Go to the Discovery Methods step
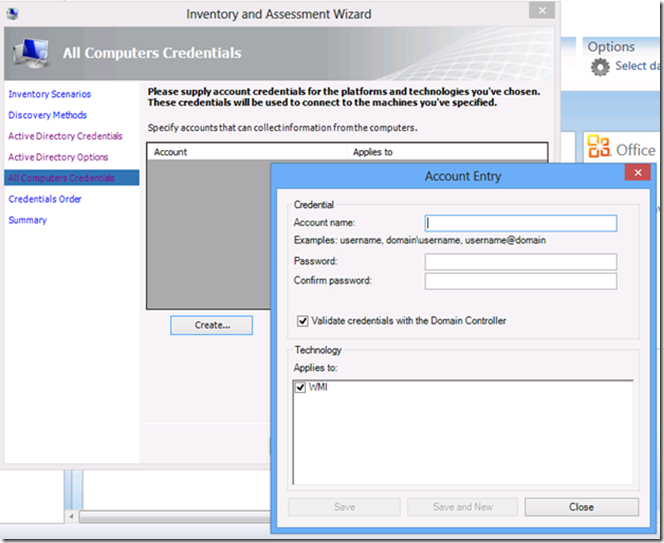Screen dimensions: 664x543 [x=47, y=115]
